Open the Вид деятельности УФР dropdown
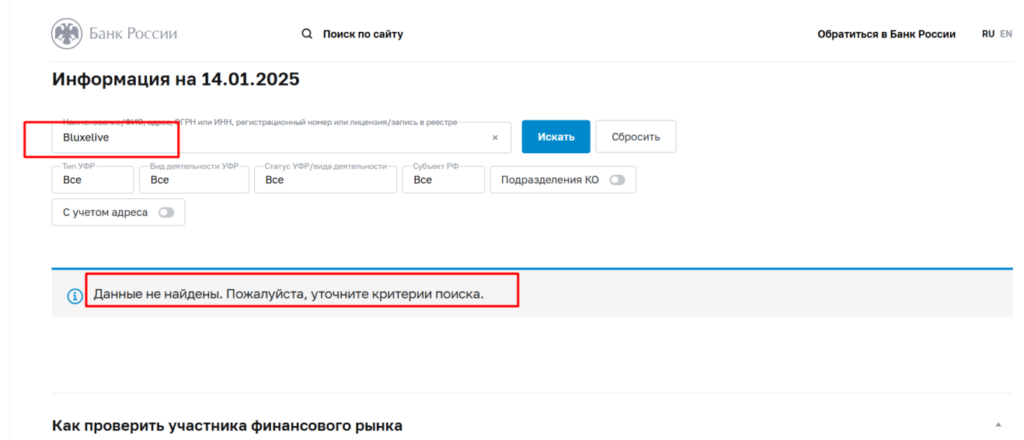The image size is (1024, 440). 194,180
